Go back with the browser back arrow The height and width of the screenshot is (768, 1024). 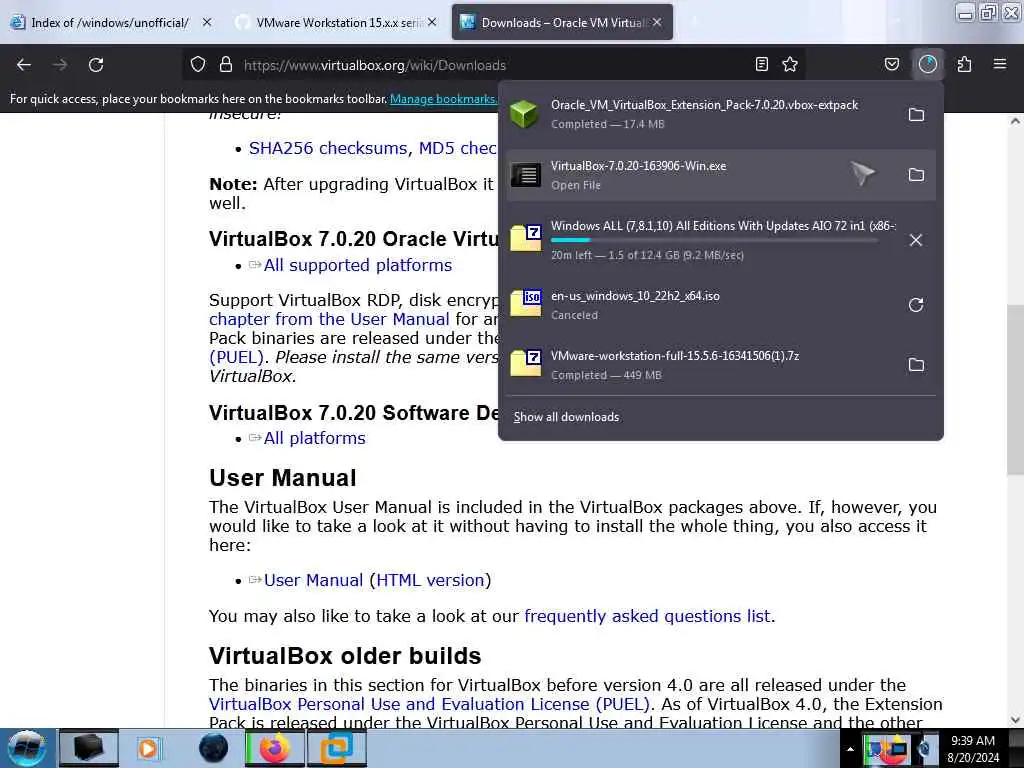pyautogui.click(x=24, y=65)
